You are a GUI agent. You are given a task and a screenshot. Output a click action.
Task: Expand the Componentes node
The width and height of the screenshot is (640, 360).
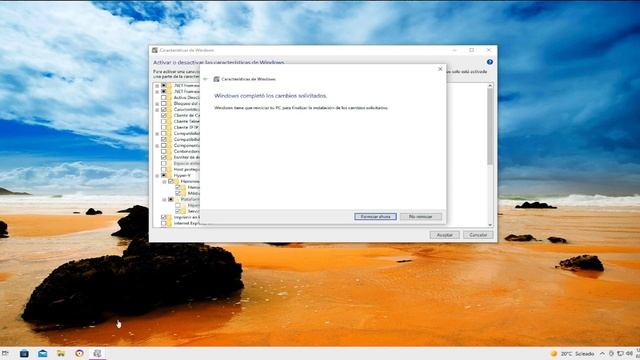click(x=157, y=145)
